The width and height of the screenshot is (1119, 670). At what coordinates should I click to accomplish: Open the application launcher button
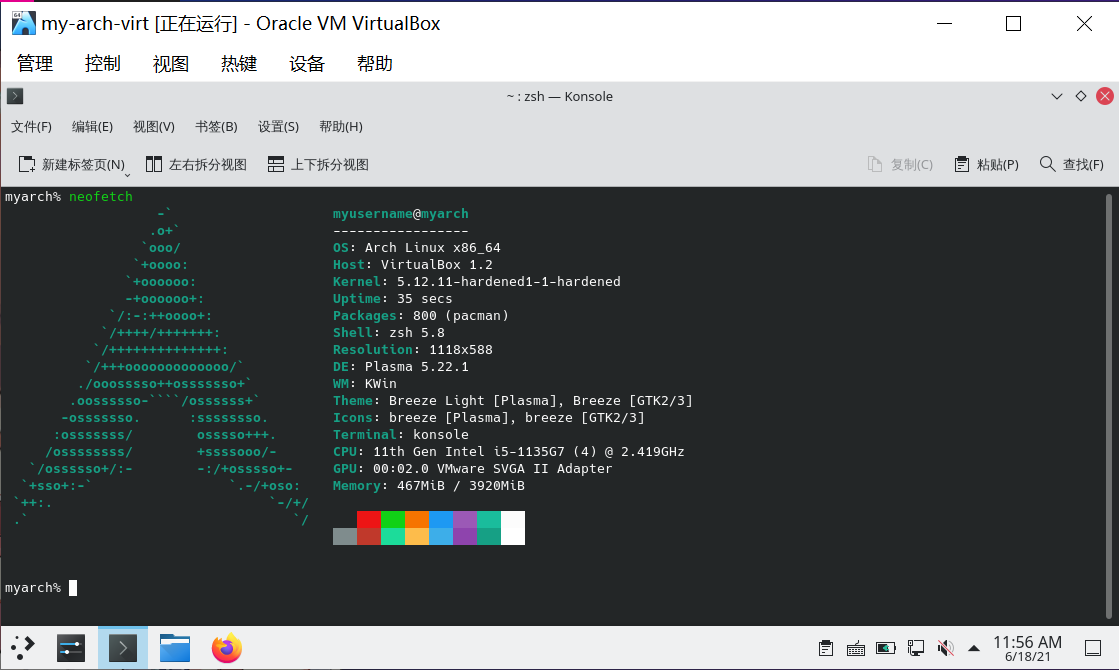(22, 648)
